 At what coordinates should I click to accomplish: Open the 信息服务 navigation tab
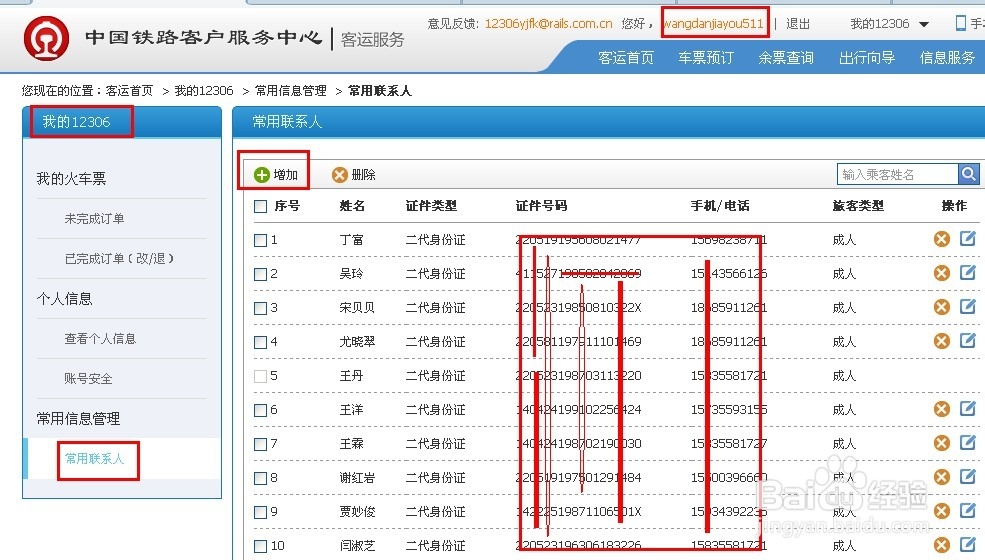point(947,58)
